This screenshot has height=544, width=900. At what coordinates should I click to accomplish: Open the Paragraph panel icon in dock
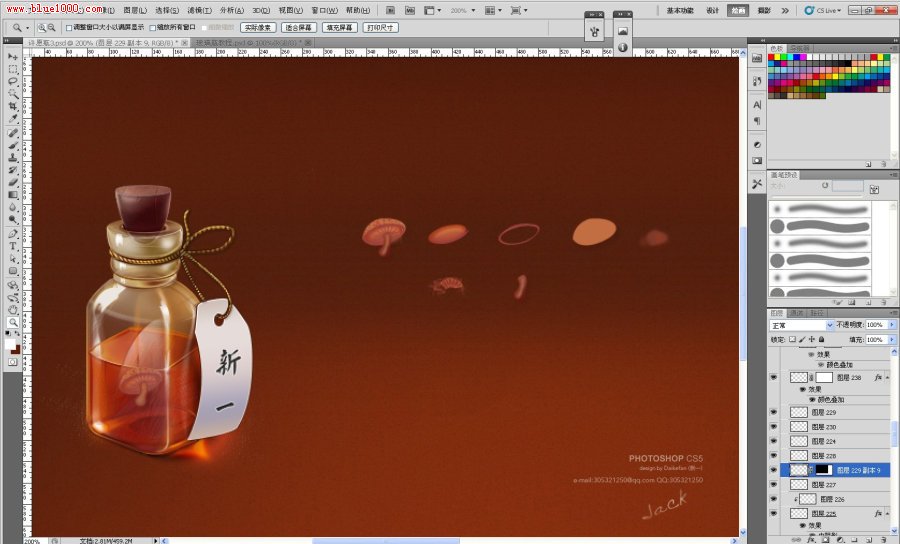757,121
